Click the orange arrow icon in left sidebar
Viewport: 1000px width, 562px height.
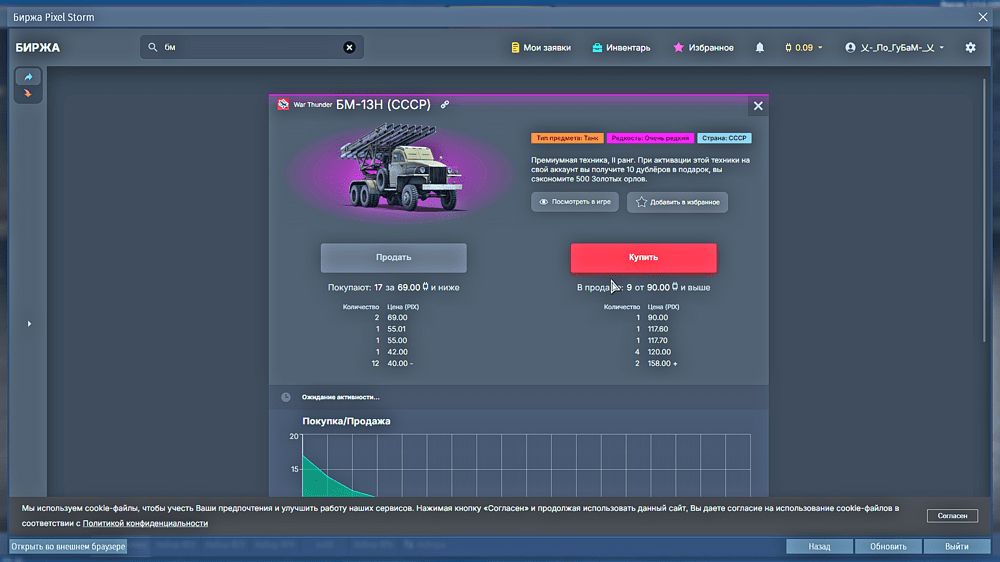[28, 94]
